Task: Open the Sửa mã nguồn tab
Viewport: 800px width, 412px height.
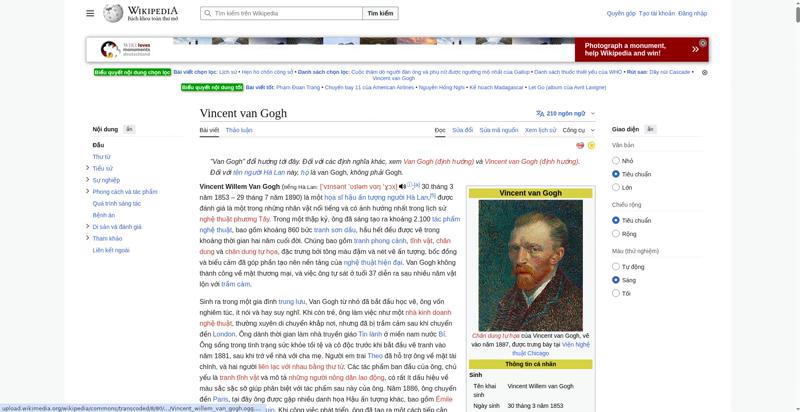Action: click(498, 130)
